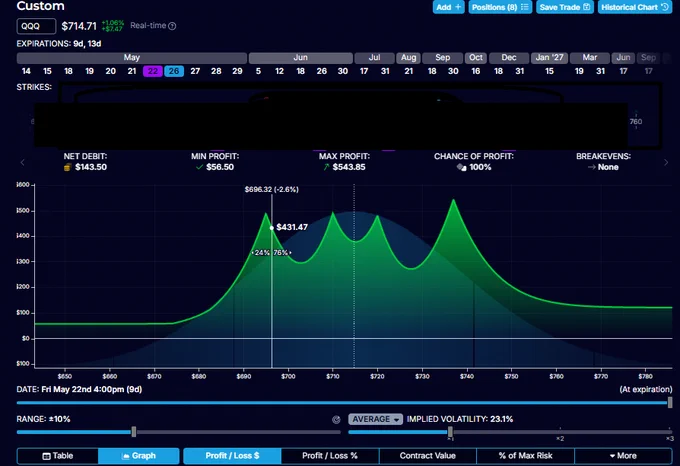Click the Mar month header
This screenshot has width=680, height=466.
590,58
